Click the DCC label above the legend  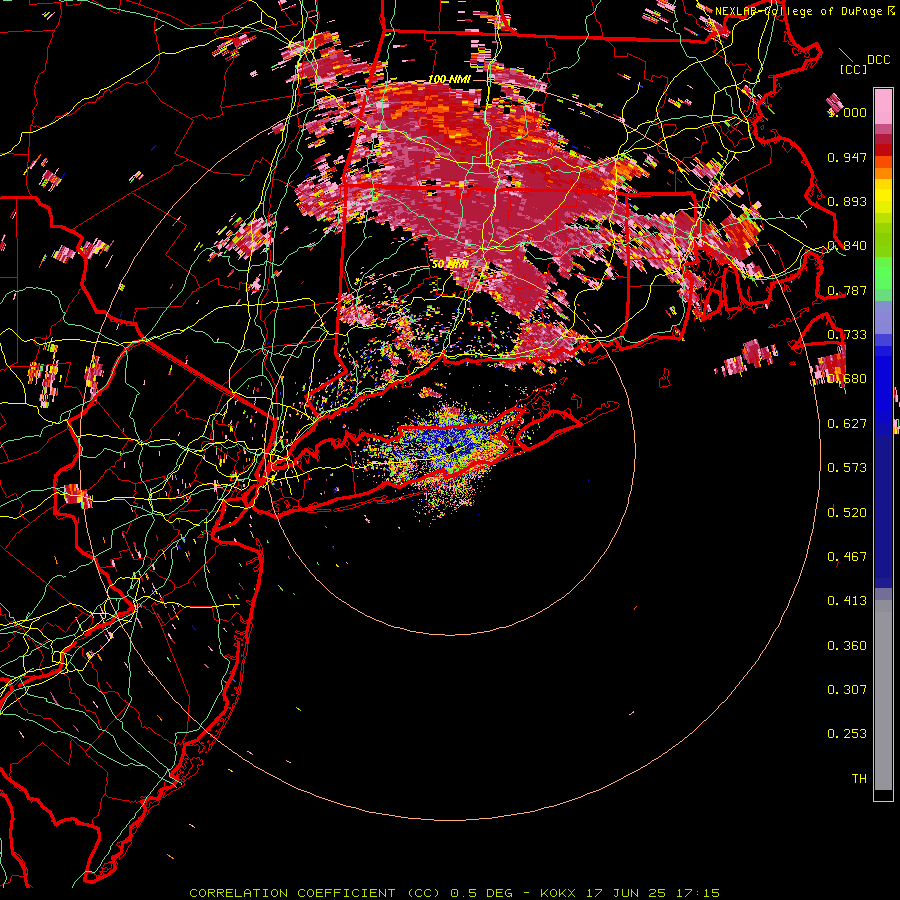point(879,60)
